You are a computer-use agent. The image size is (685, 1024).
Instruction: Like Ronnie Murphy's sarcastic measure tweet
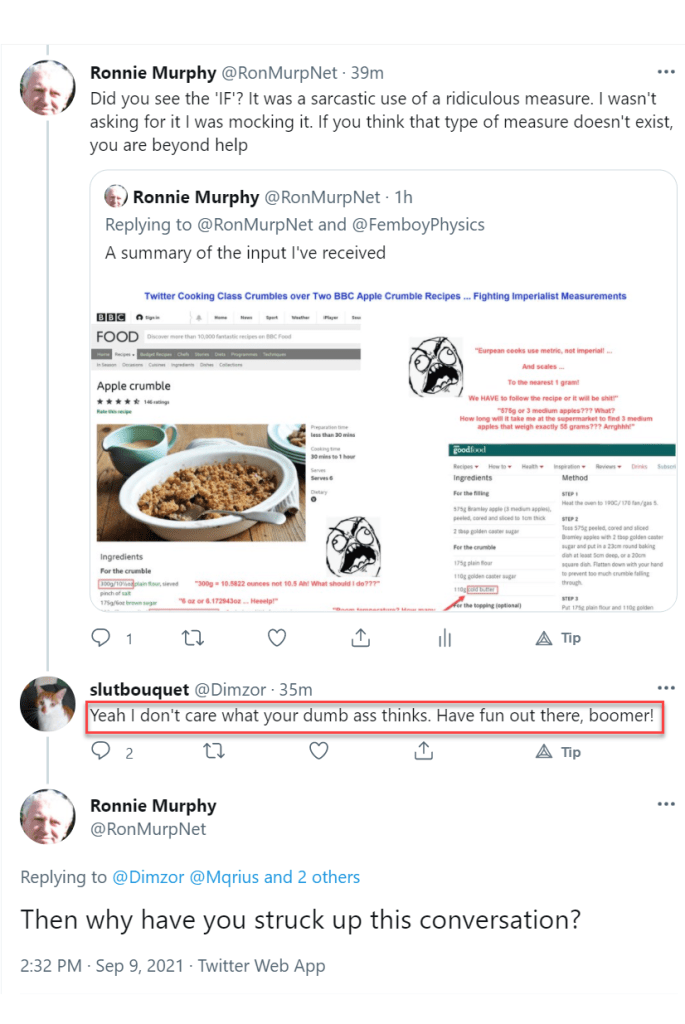point(277,638)
